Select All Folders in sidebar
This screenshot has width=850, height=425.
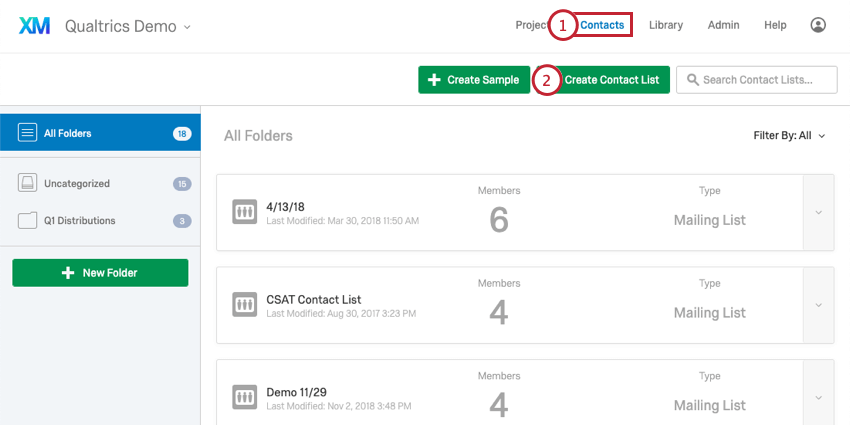click(x=100, y=133)
